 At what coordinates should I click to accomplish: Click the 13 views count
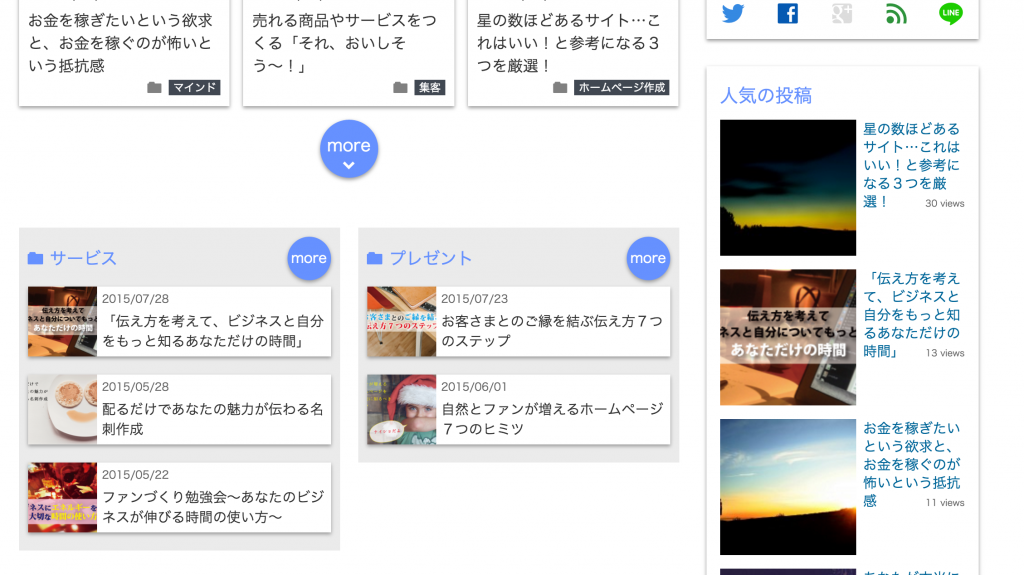click(x=944, y=353)
